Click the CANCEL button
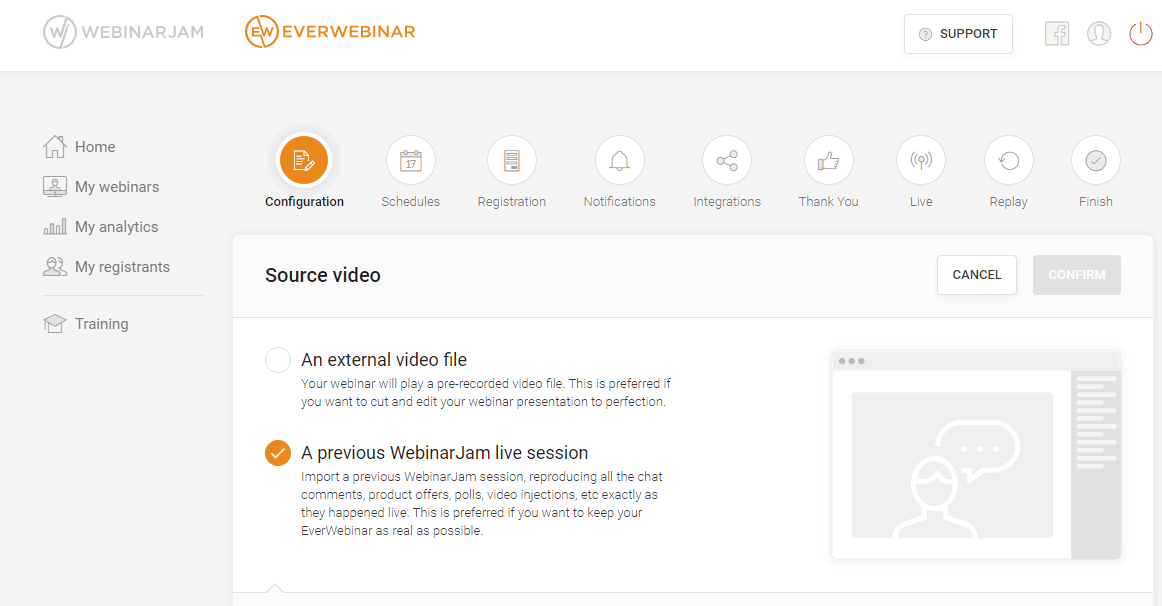1162x606 pixels. click(x=977, y=275)
